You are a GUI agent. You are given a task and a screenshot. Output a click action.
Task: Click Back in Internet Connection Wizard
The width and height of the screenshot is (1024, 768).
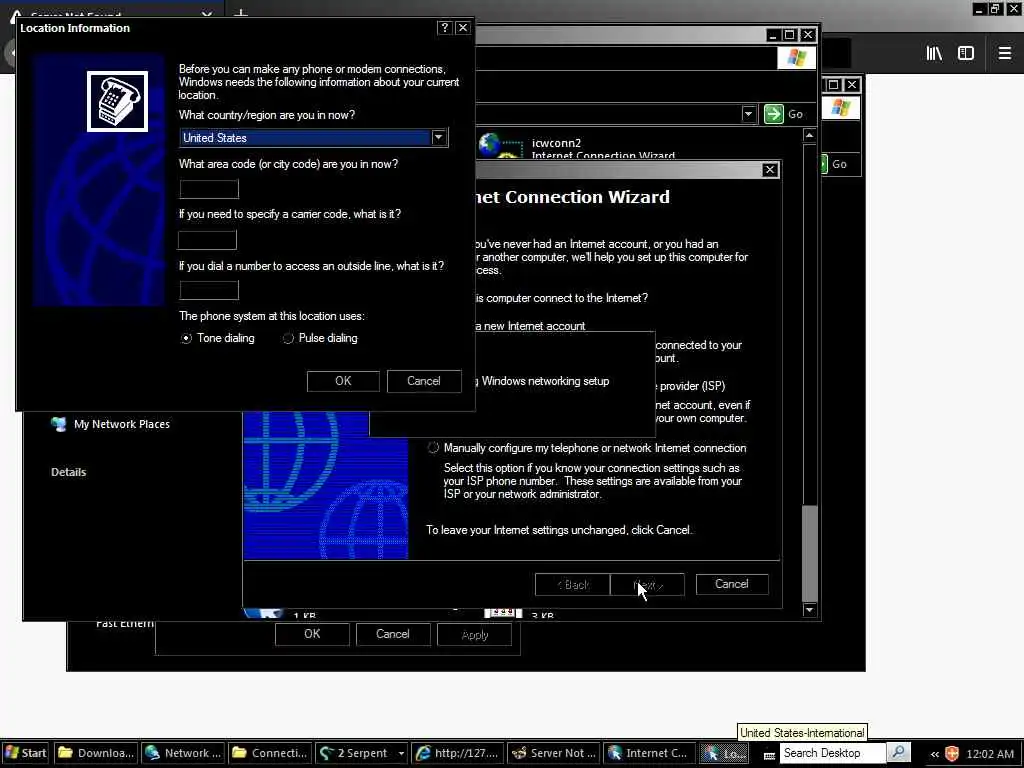[573, 584]
